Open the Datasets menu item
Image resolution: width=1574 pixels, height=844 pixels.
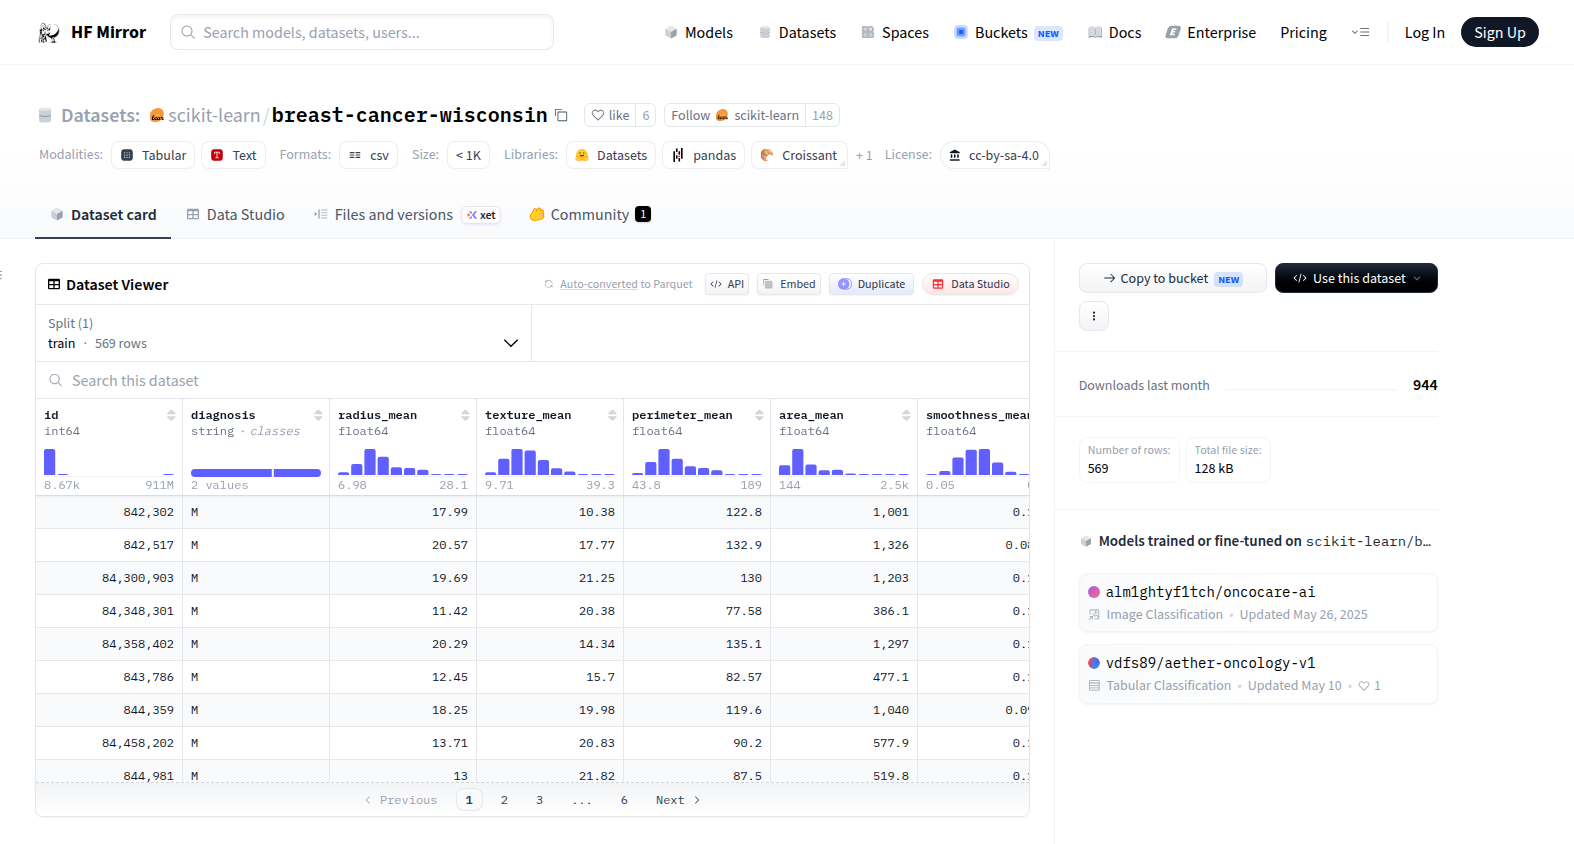click(x=797, y=33)
